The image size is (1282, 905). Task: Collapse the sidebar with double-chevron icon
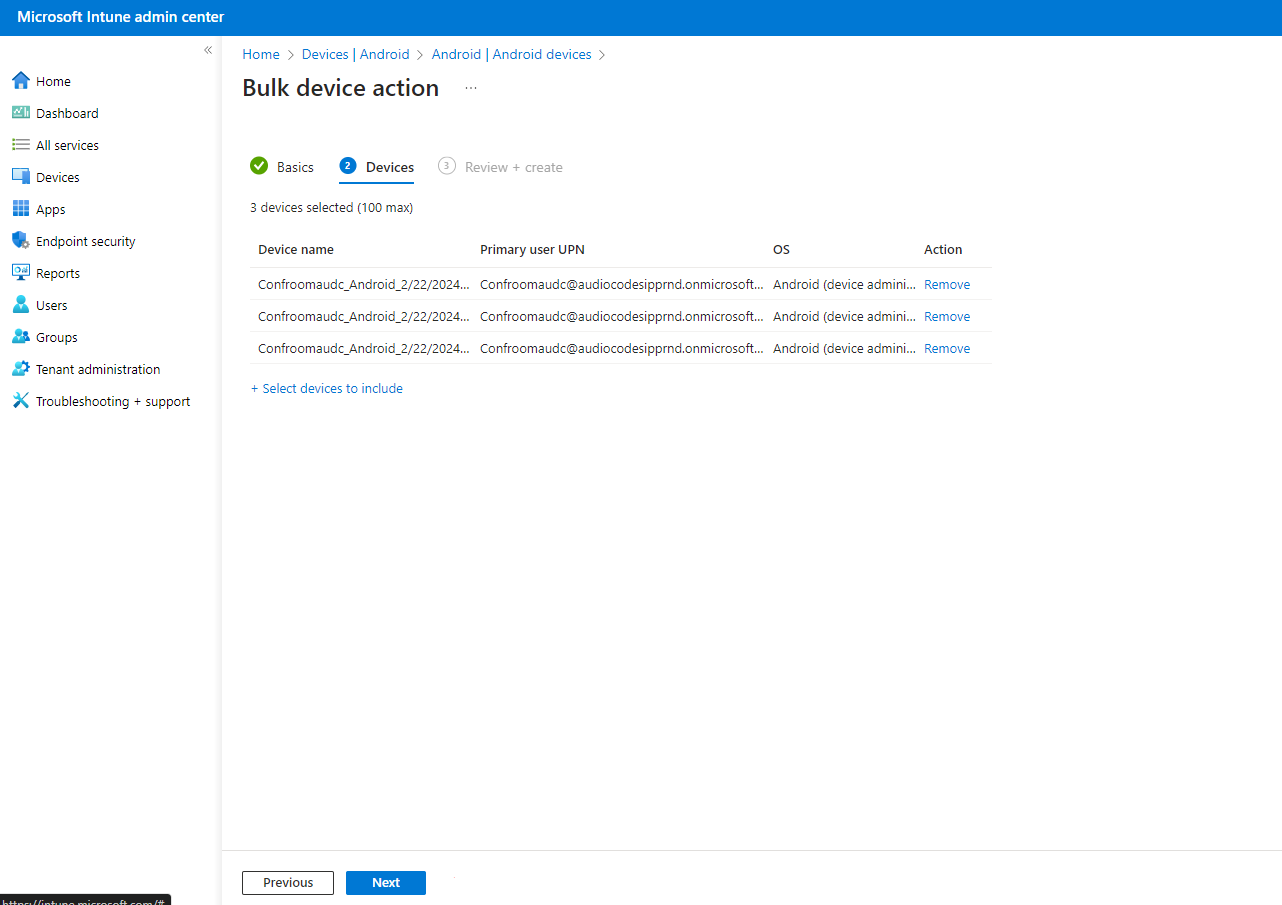point(208,50)
